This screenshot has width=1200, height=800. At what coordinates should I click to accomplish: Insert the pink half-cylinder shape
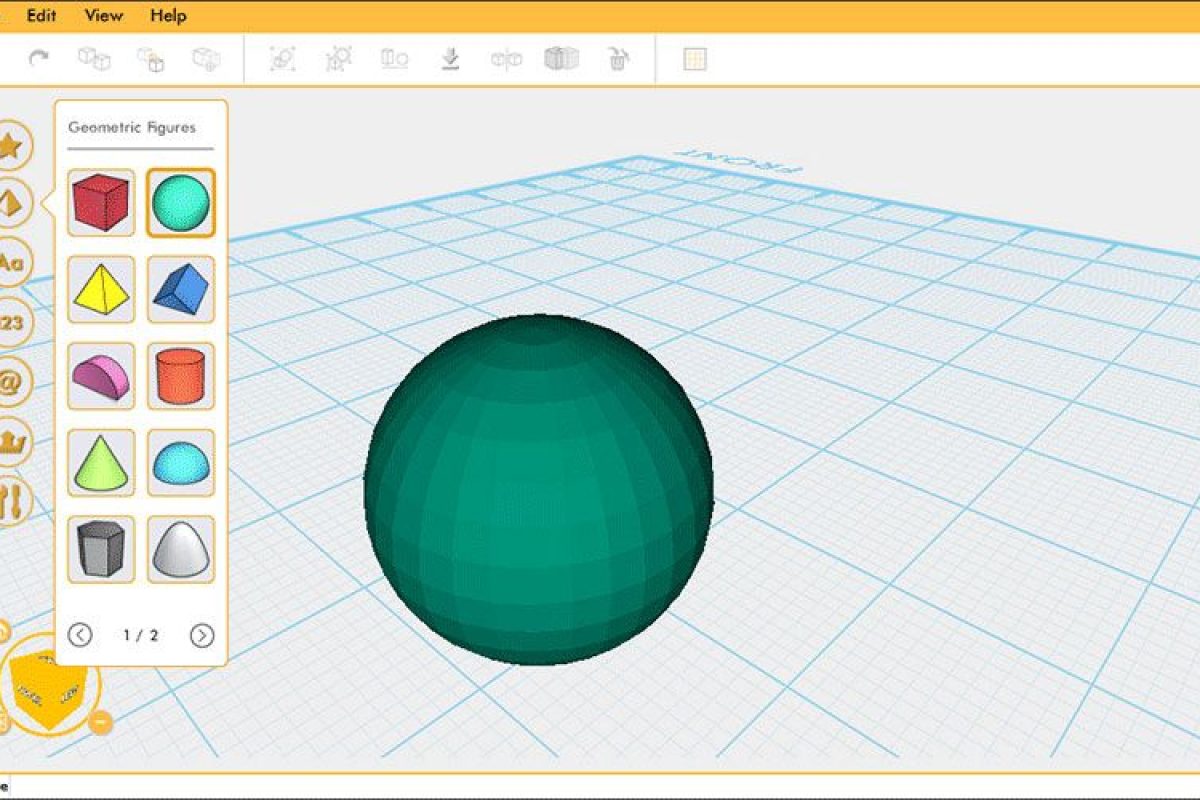101,376
